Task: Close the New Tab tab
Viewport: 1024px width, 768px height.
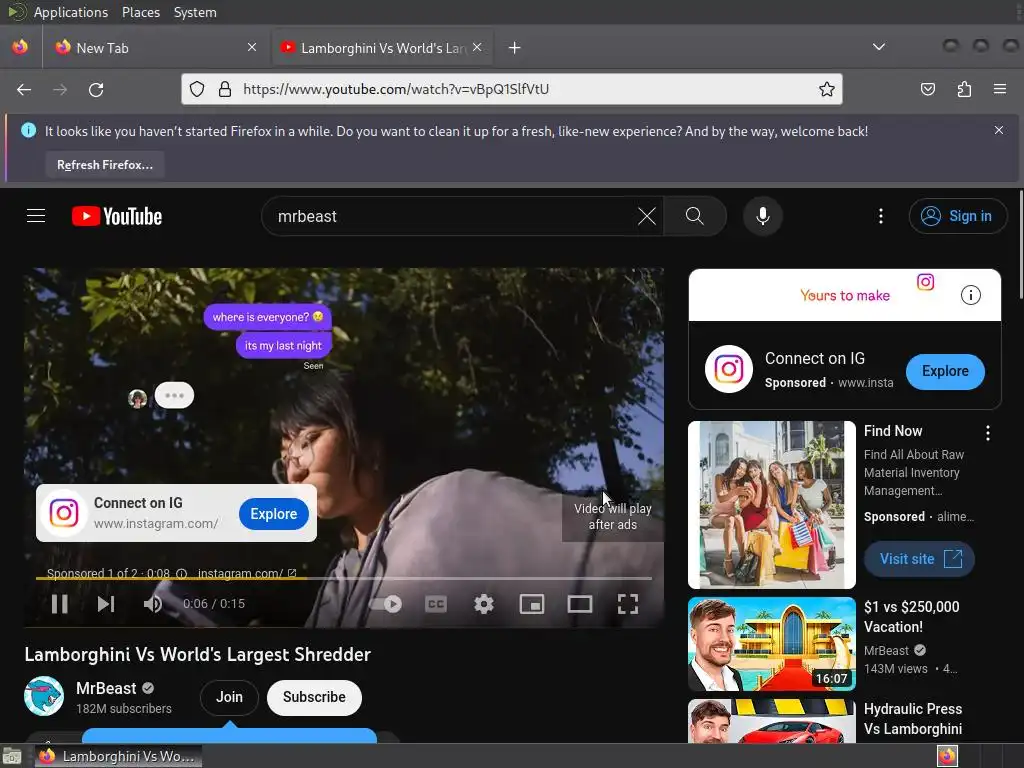Action: [x=252, y=47]
